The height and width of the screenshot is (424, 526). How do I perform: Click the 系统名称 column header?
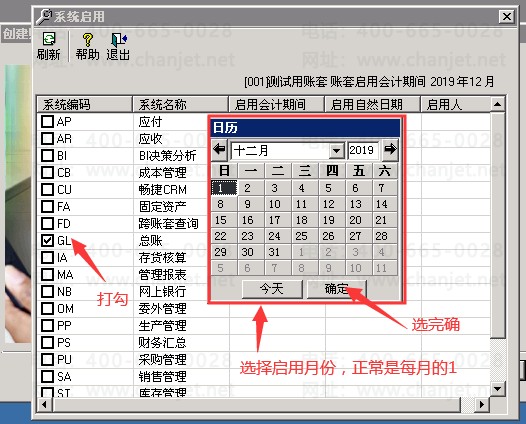pyautogui.click(x=180, y=104)
